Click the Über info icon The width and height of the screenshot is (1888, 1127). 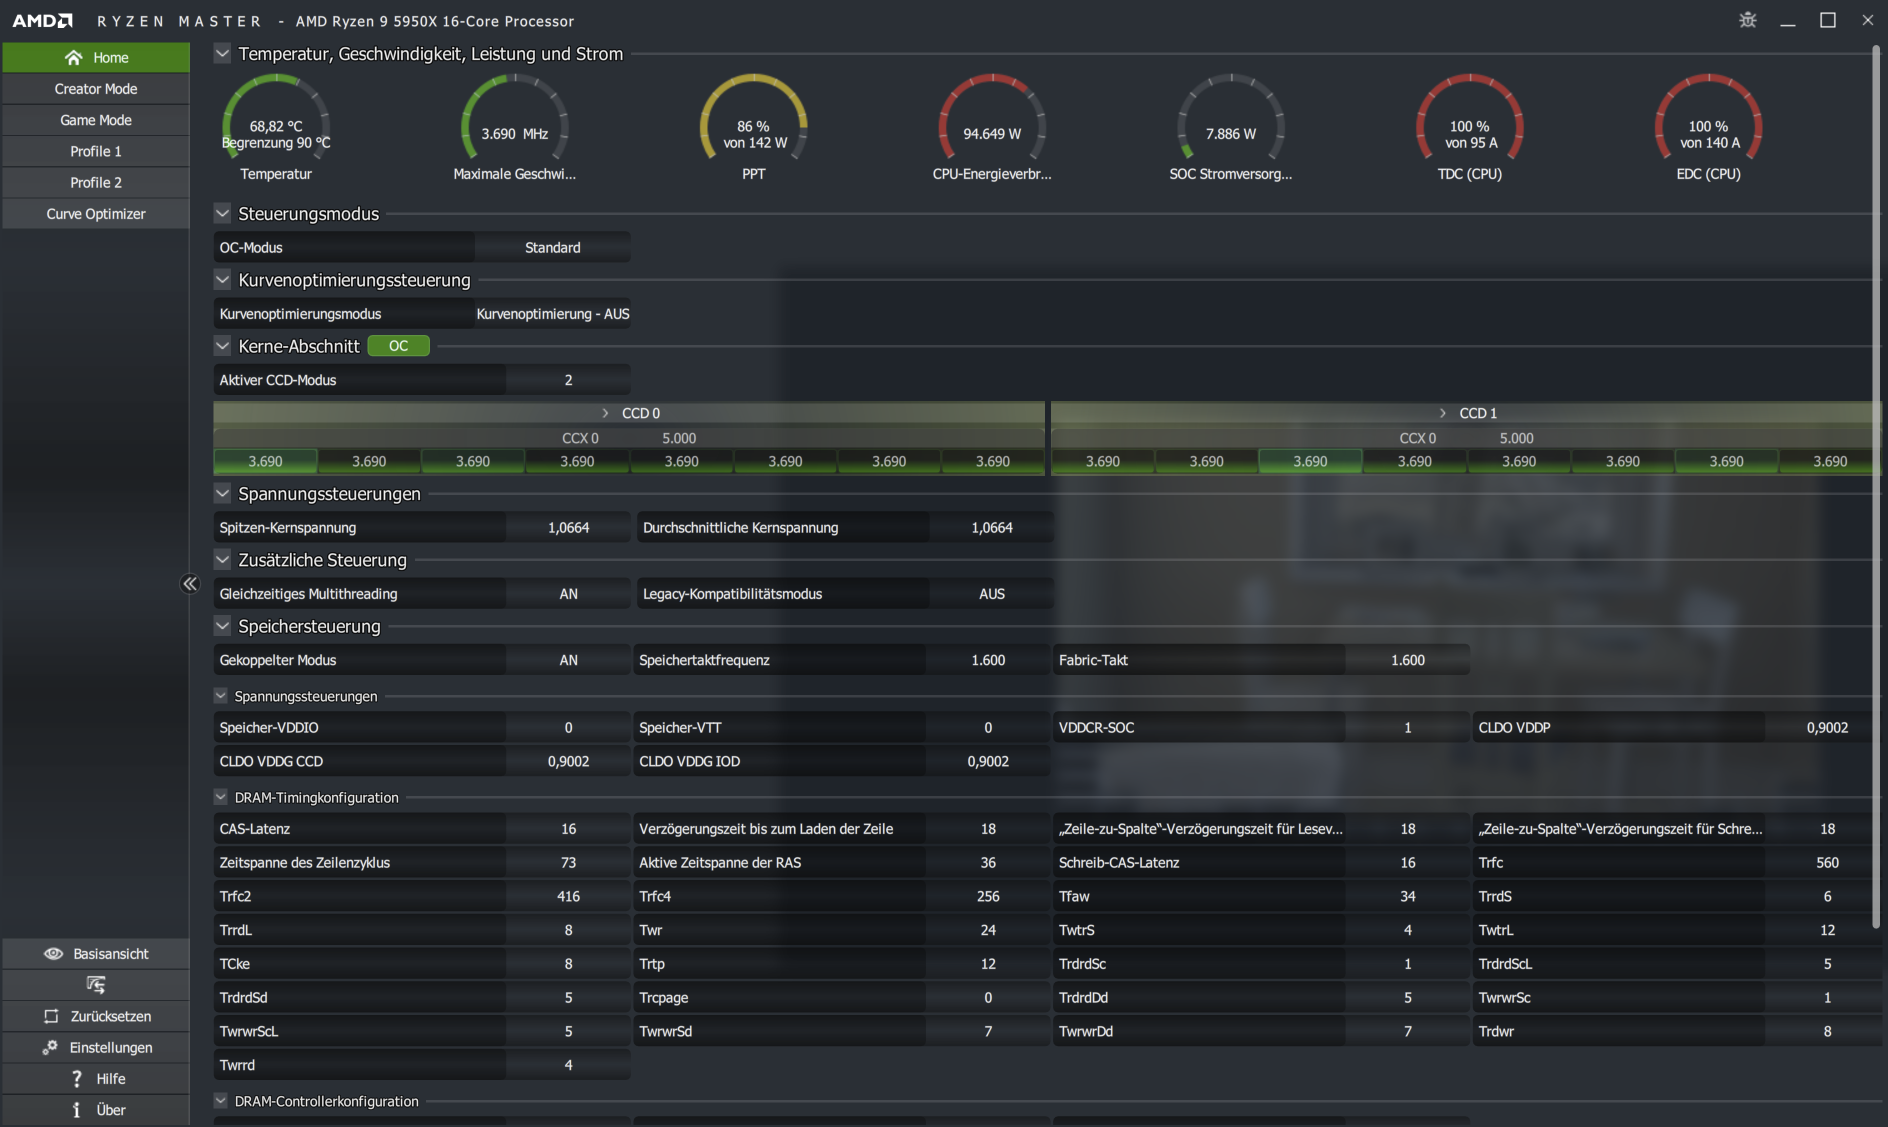point(77,1110)
